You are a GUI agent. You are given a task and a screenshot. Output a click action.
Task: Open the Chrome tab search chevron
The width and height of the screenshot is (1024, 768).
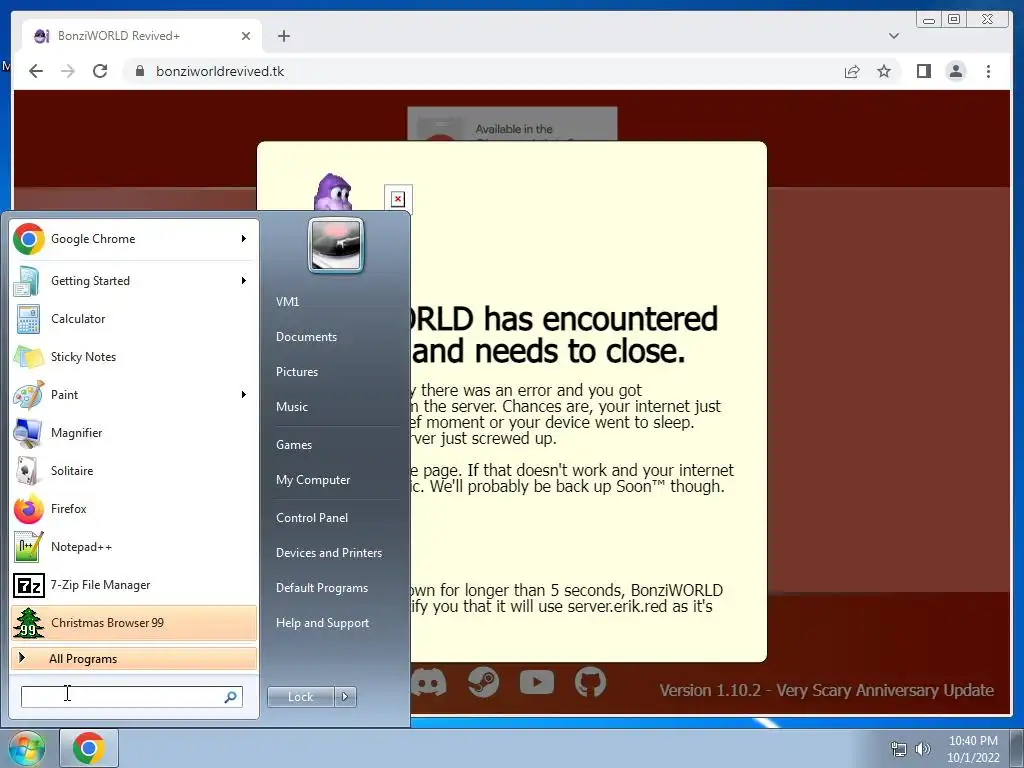894,36
